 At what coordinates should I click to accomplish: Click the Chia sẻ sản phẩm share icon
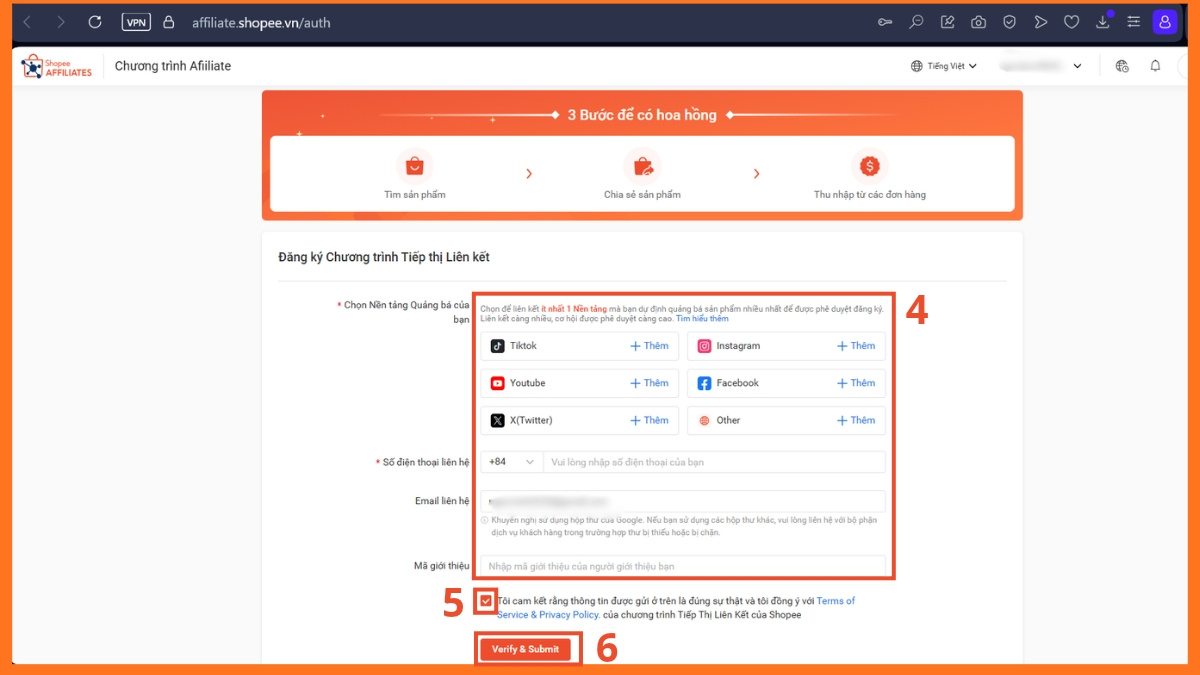642,165
